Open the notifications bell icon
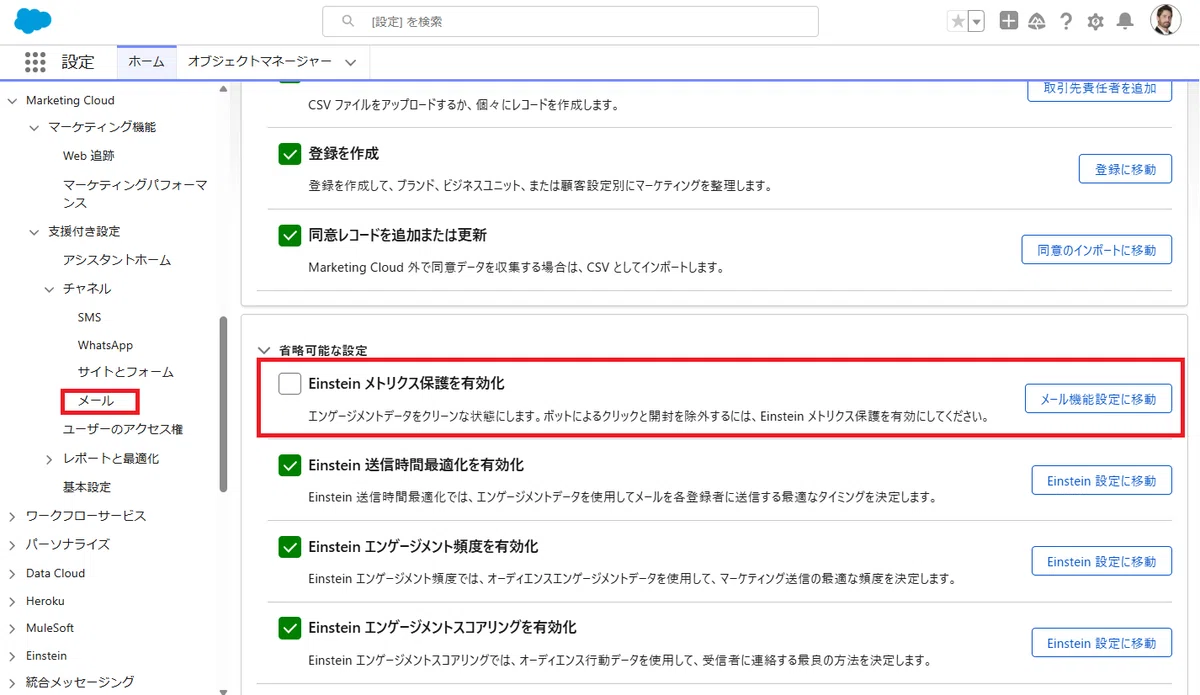The width and height of the screenshot is (1200, 695). tap(1125, 21)
